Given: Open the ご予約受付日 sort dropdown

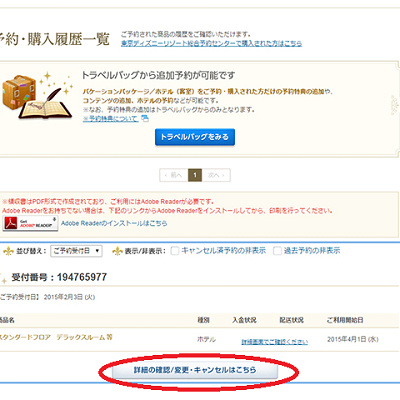Looking at the screenshot, I should [x=76, y=251].
